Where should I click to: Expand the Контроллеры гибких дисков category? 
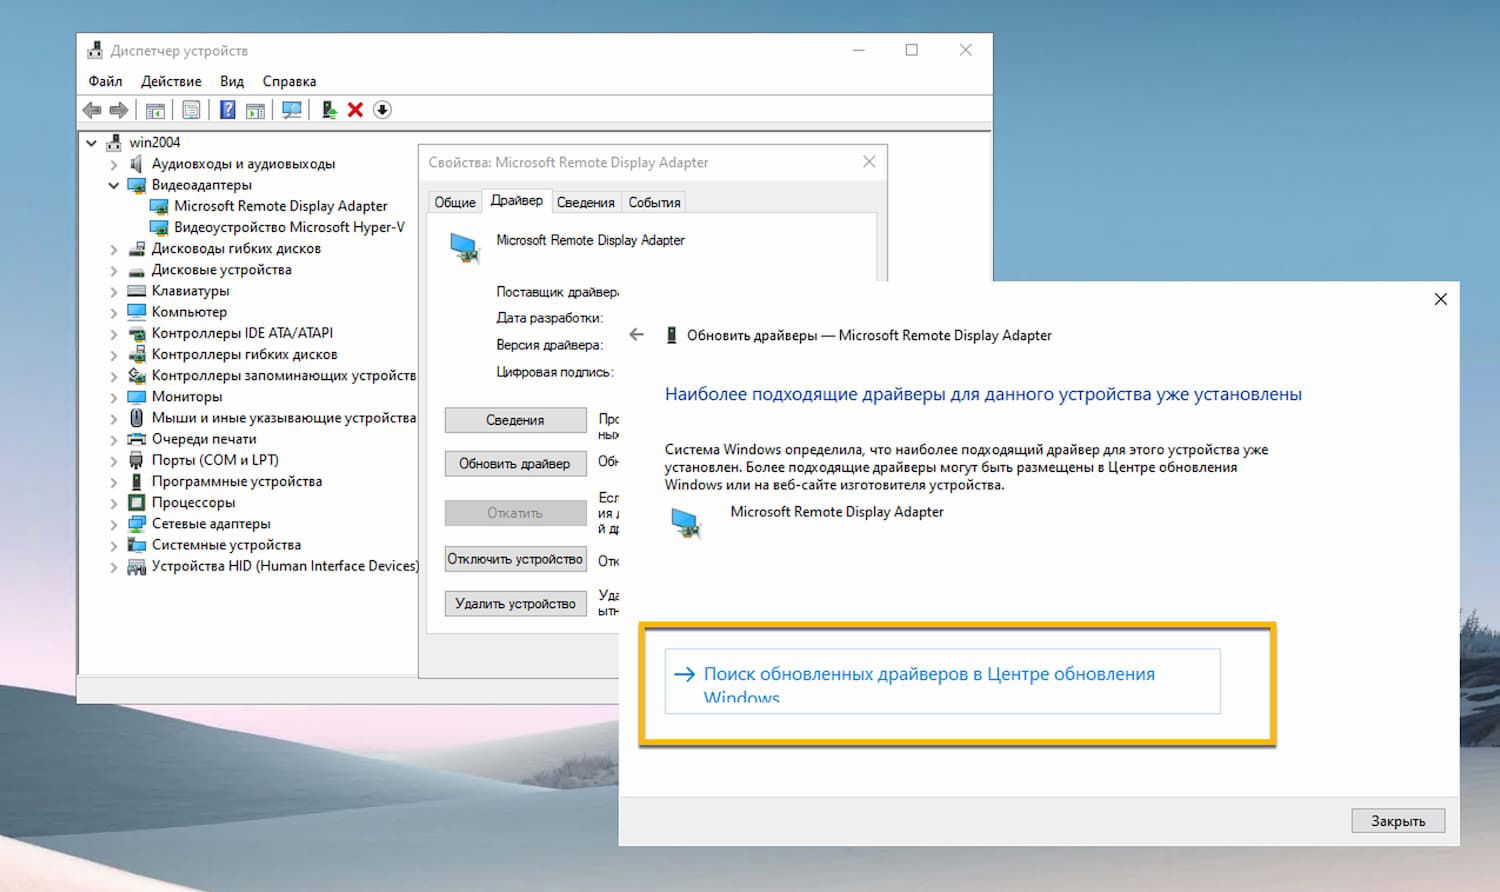coord(114,355)
